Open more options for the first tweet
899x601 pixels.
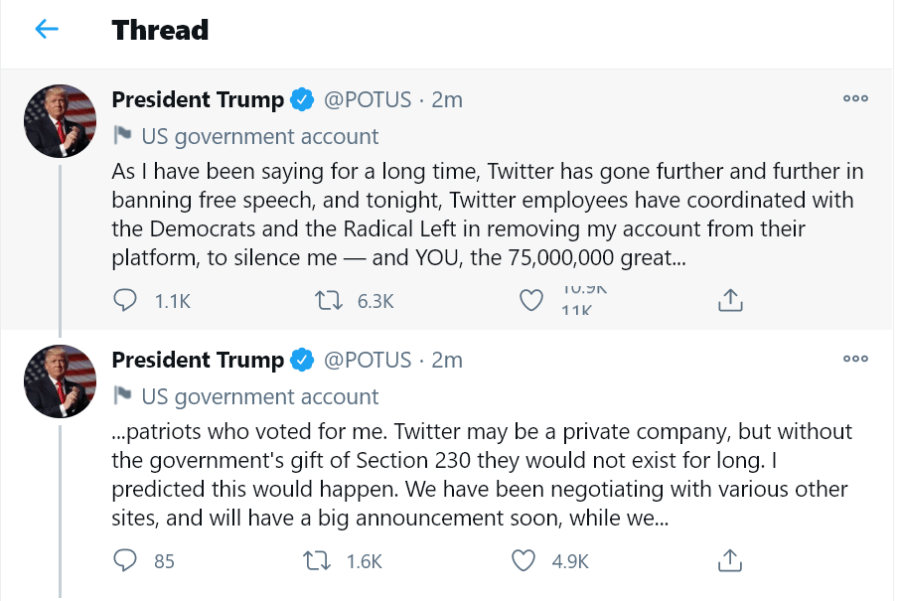pyautogui.click(x=855, y=99)
